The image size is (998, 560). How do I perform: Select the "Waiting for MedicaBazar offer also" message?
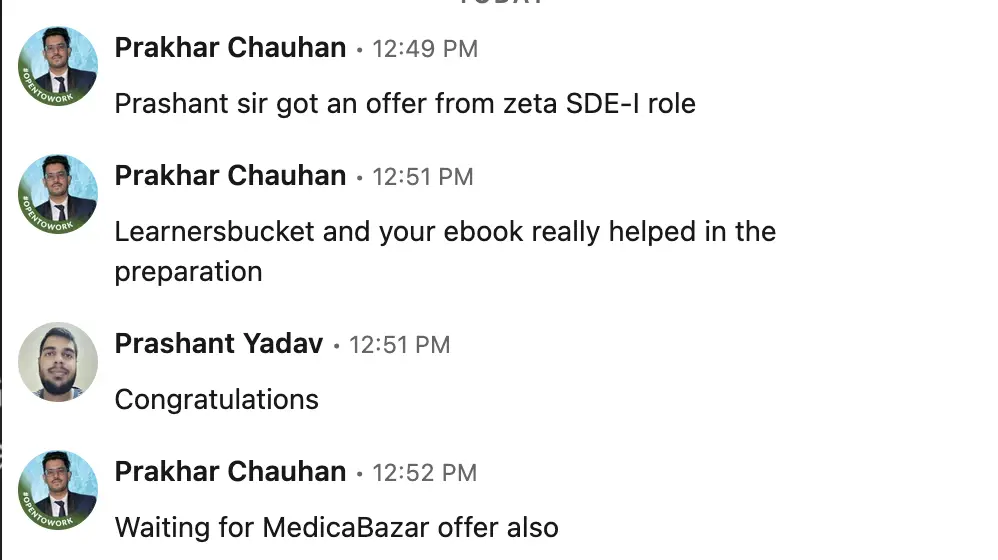[x=336, y=527]
